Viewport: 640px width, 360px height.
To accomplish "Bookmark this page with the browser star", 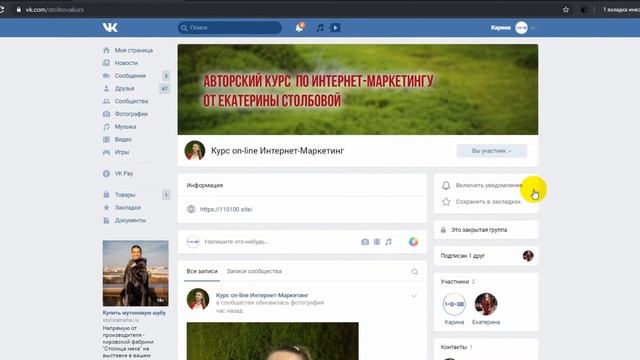I will pos(566,9).
